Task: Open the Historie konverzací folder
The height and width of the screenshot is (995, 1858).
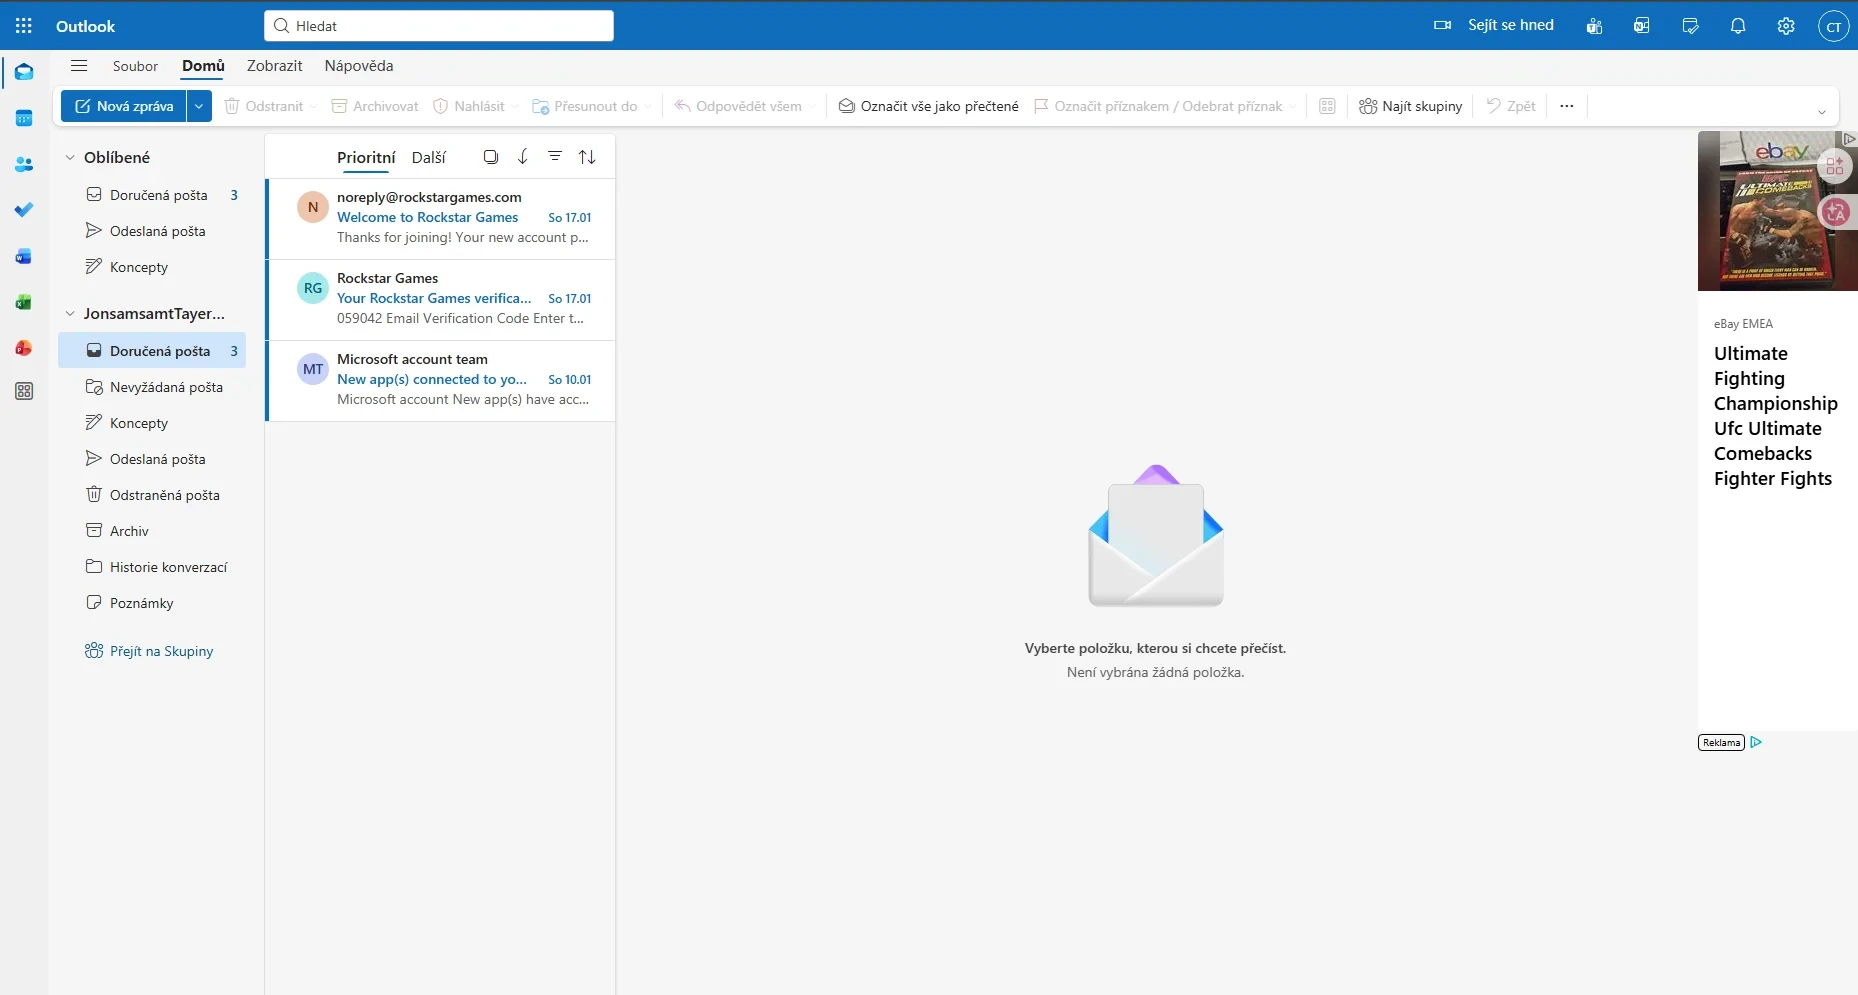Action: pyautogui.click(x=152, y=567)
